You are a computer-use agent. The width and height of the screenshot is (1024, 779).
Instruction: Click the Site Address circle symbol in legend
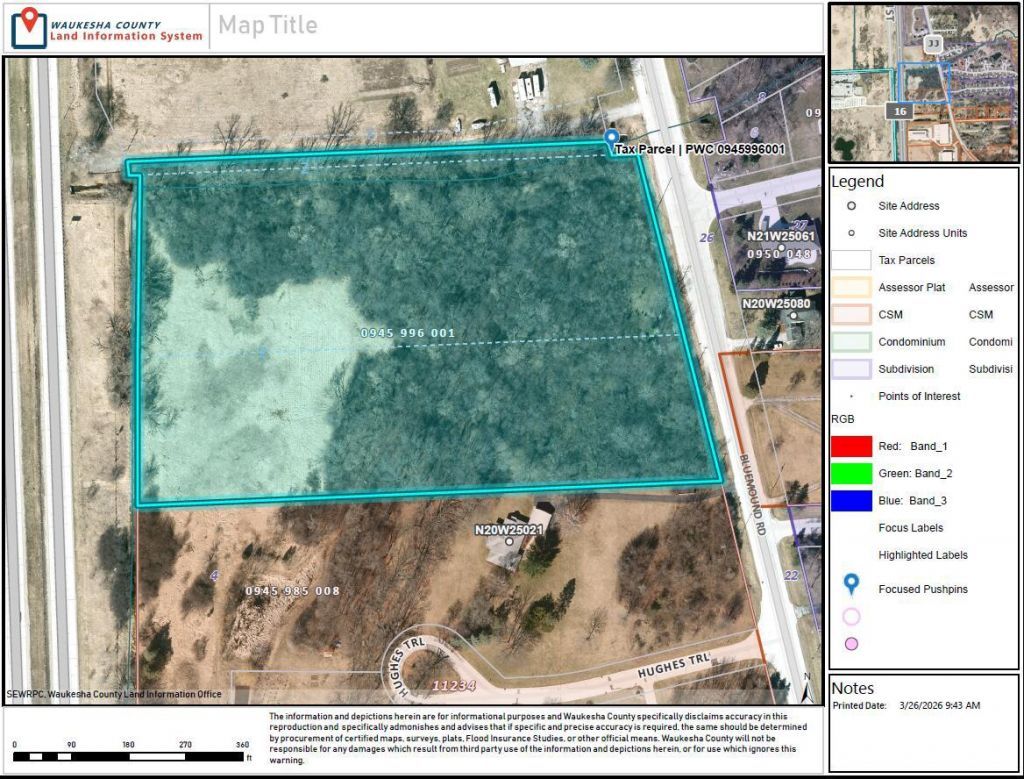pos(851,206)
